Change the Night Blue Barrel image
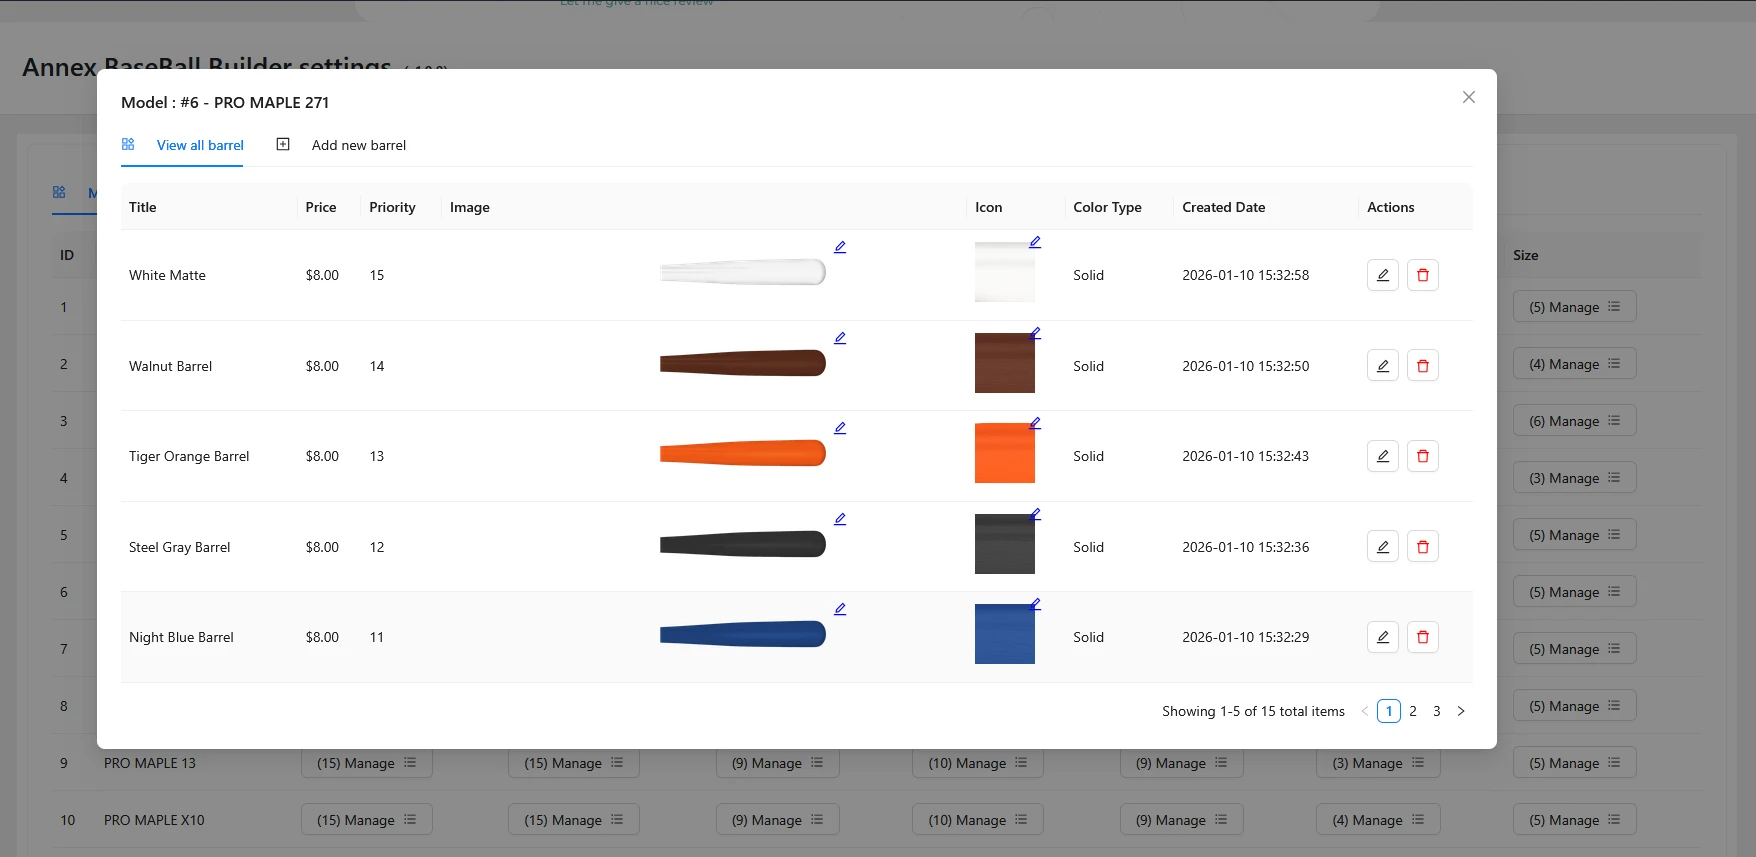The height and width of the screenshot is (857, 1756). click(840, 609)
